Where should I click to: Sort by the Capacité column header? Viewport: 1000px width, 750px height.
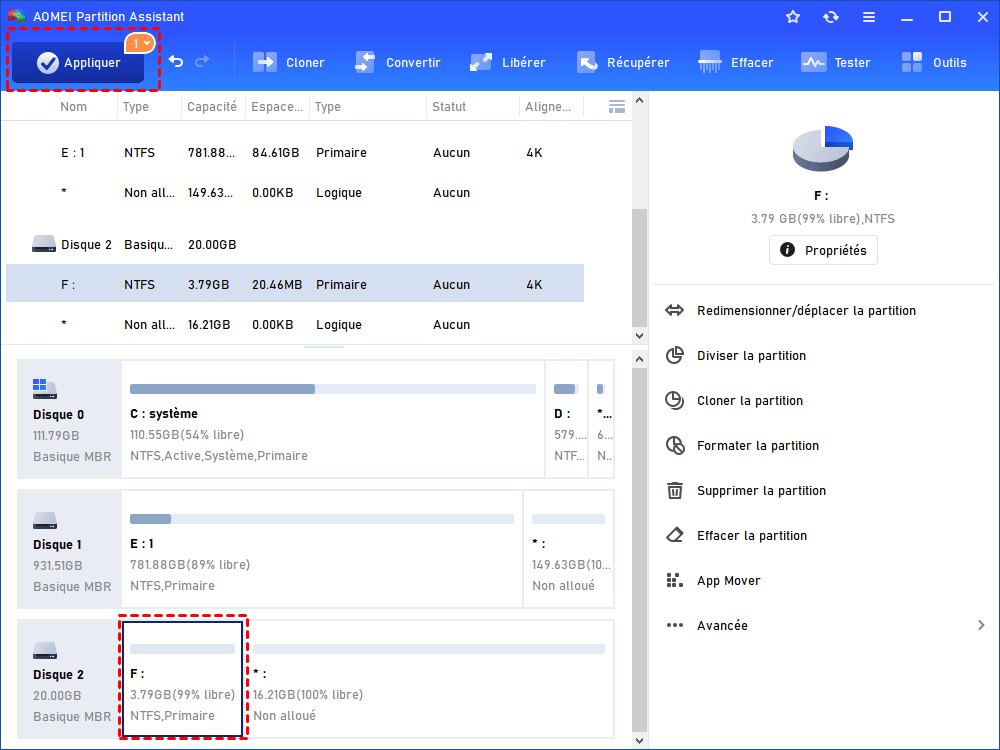(x=212, y=107)
